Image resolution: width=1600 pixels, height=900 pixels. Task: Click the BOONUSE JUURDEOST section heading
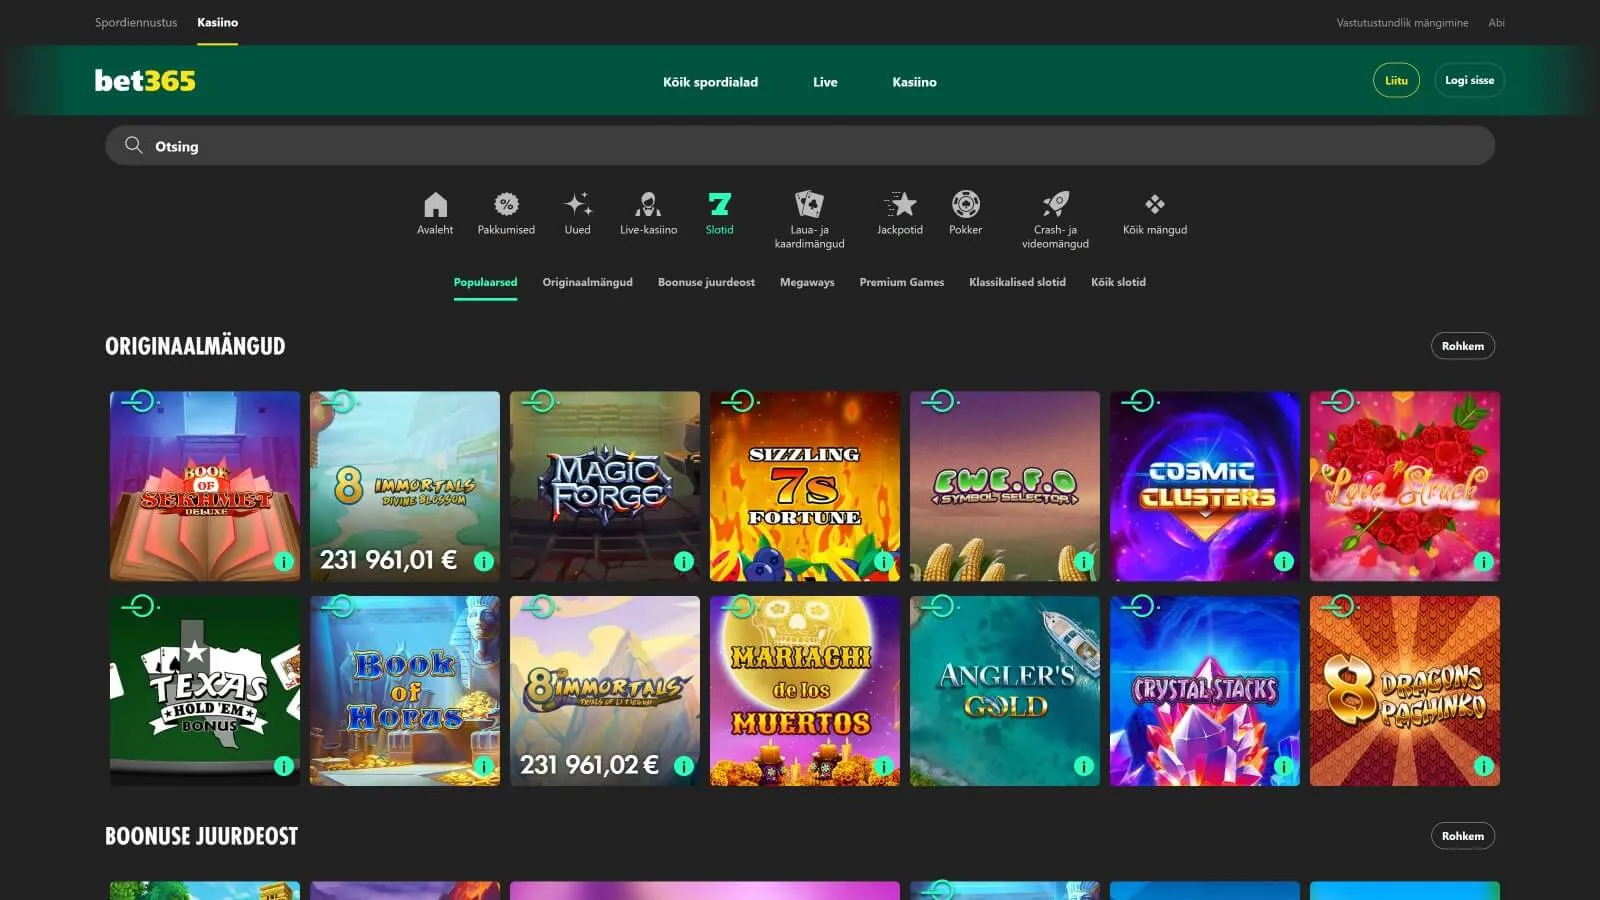201,836
